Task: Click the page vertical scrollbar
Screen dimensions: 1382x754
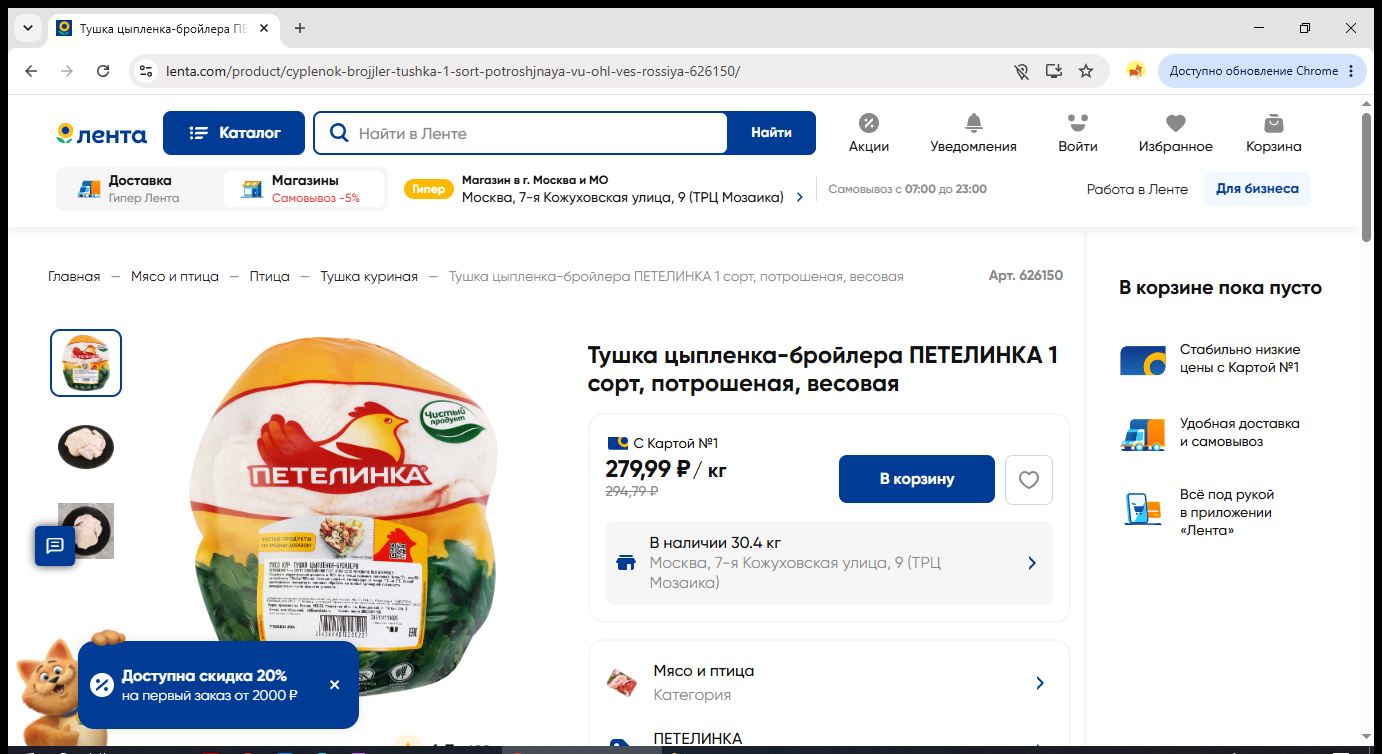Action: point(1367,177)
